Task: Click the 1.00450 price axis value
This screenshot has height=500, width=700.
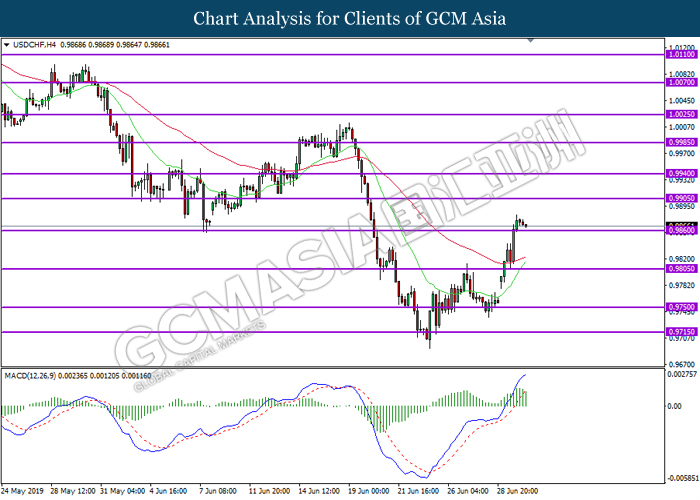Action: pyautogui.click(x=682, y=100)
